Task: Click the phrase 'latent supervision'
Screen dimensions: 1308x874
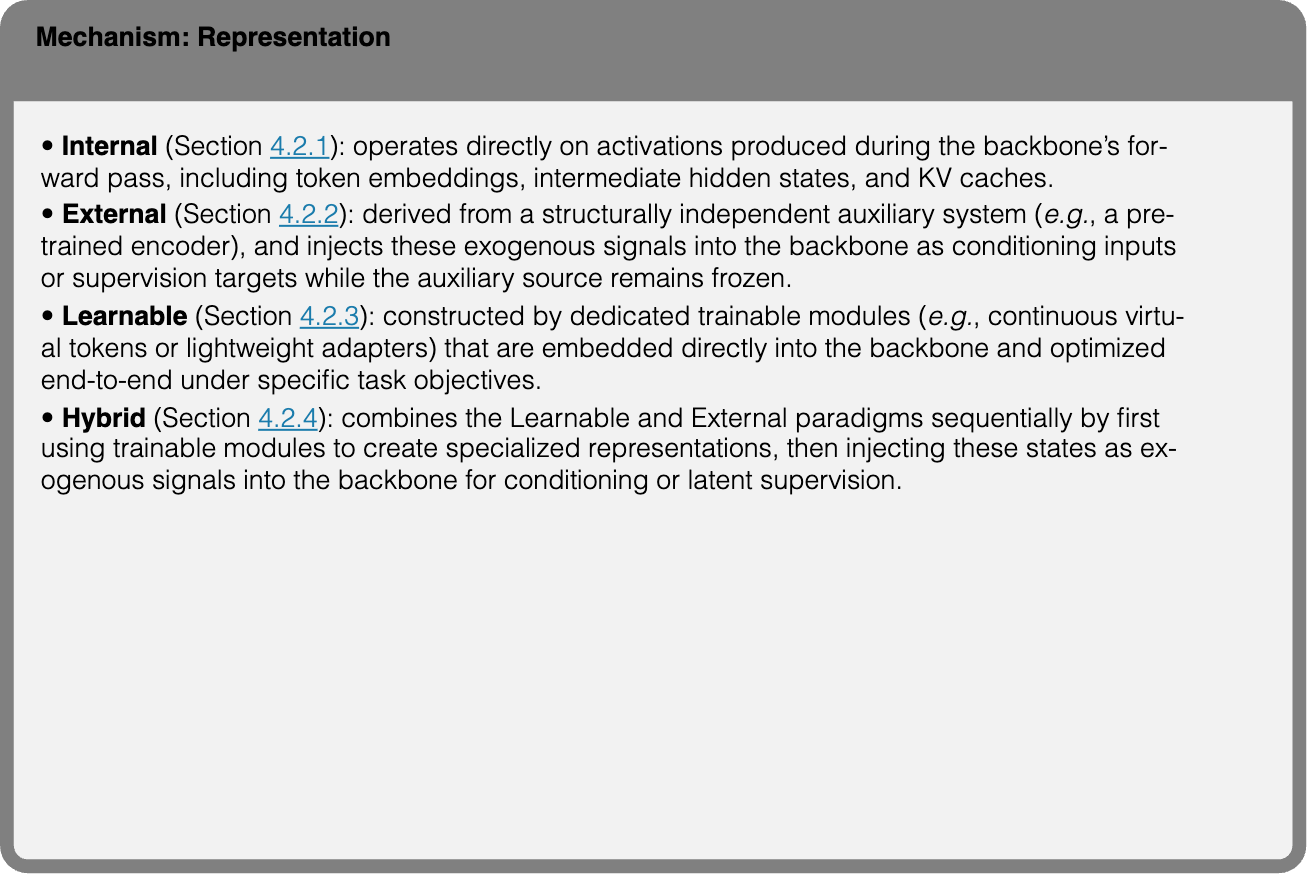Action: (x=806, y=480)
